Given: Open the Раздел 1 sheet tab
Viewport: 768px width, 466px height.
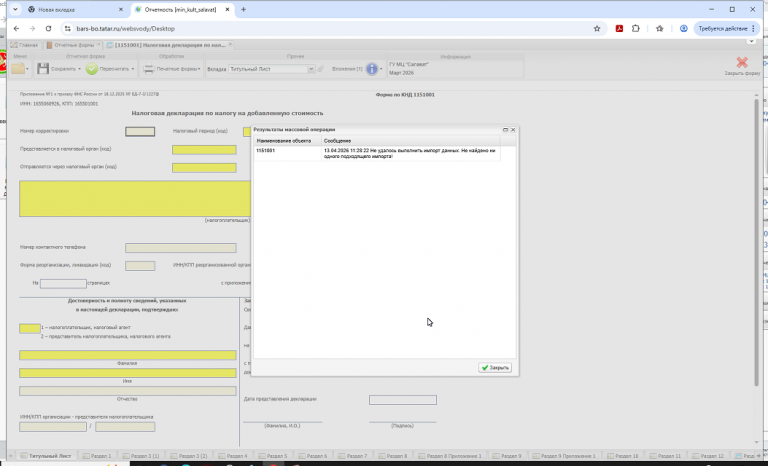Looking at the screenshot, I should (96, 456).
